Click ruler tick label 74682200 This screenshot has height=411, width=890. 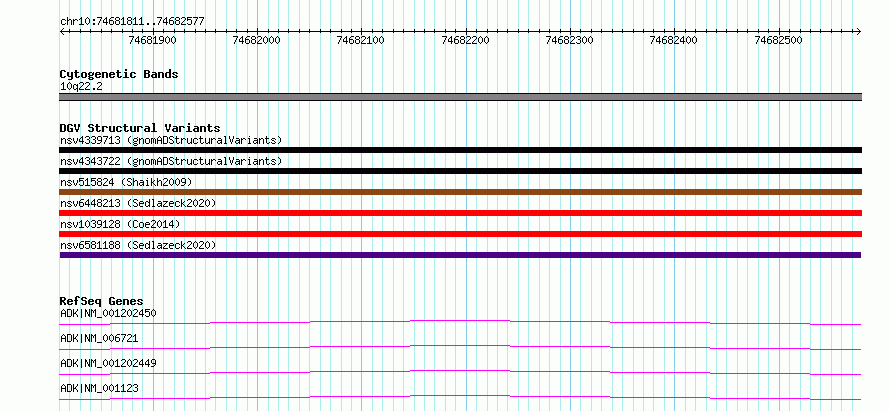tap(465, 40)
